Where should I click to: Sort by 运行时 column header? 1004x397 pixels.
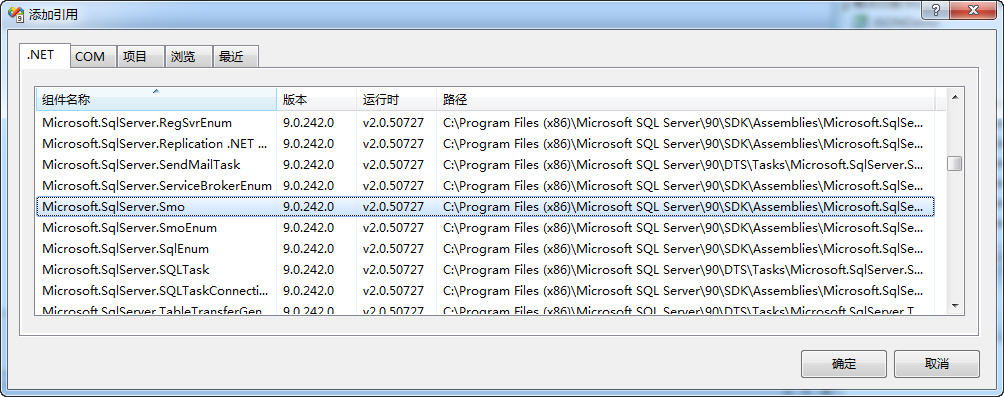(396, 100)
